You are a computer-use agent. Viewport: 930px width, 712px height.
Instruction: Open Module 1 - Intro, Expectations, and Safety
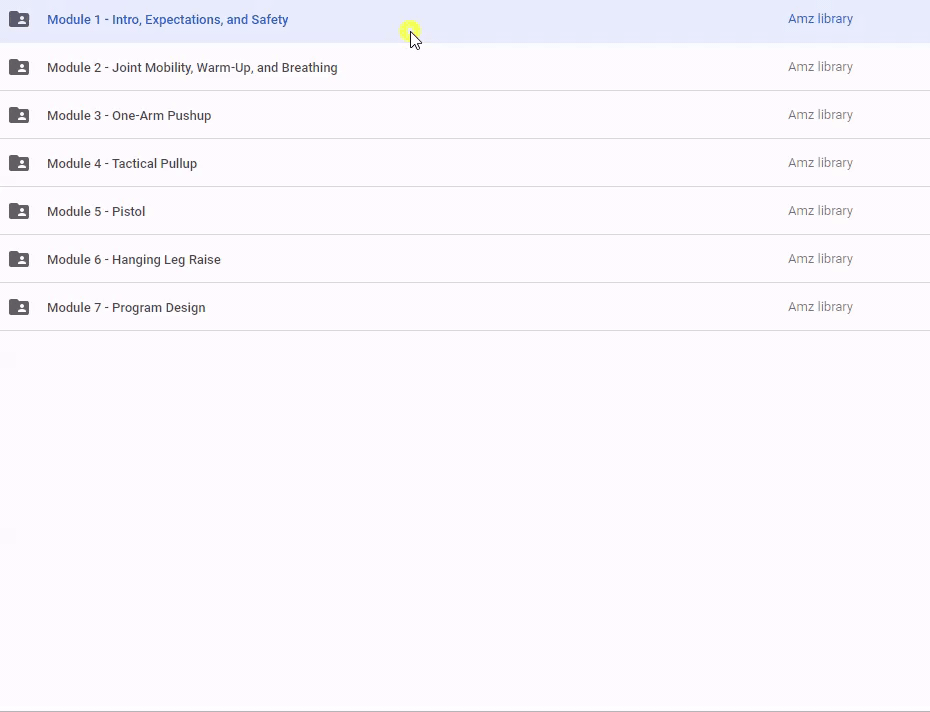(x=167, y=19)
